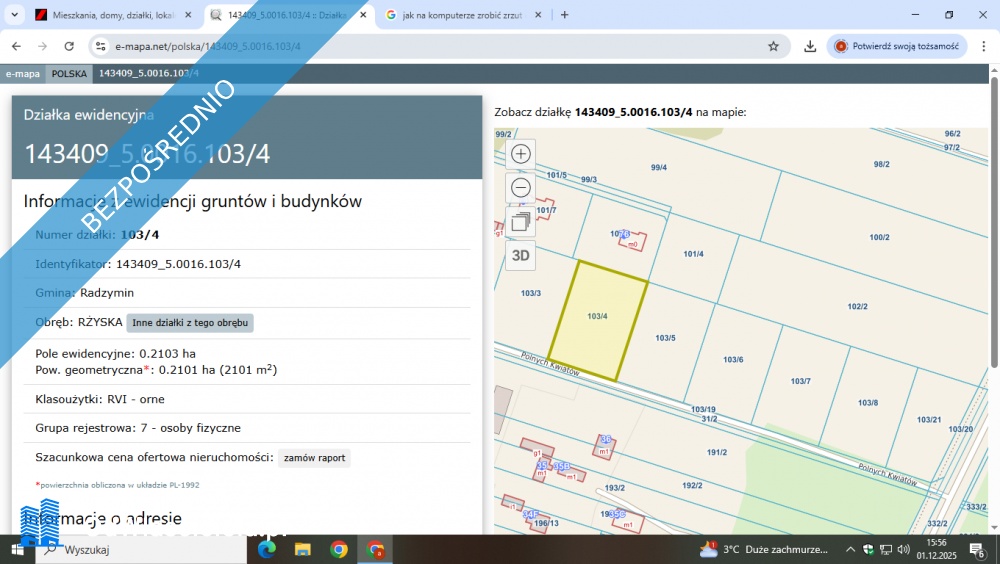The width and height of the screenshot is (1000, 564).
Task: Zoom in on the parcel map
Action: (x=521, y=154)
